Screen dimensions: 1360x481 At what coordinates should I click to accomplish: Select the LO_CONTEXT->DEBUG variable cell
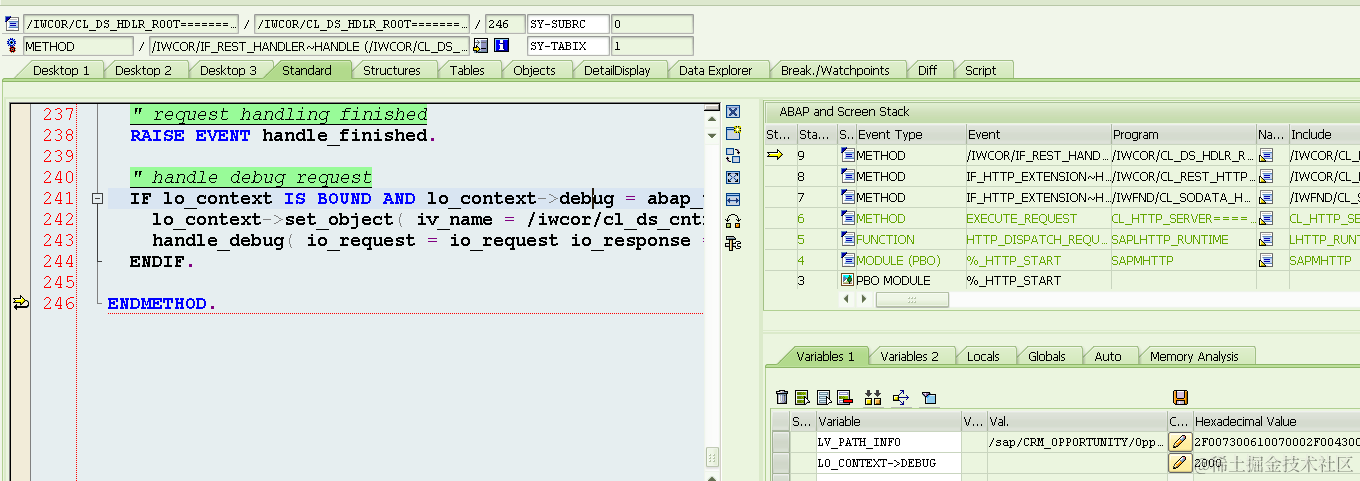click(888, 463)
